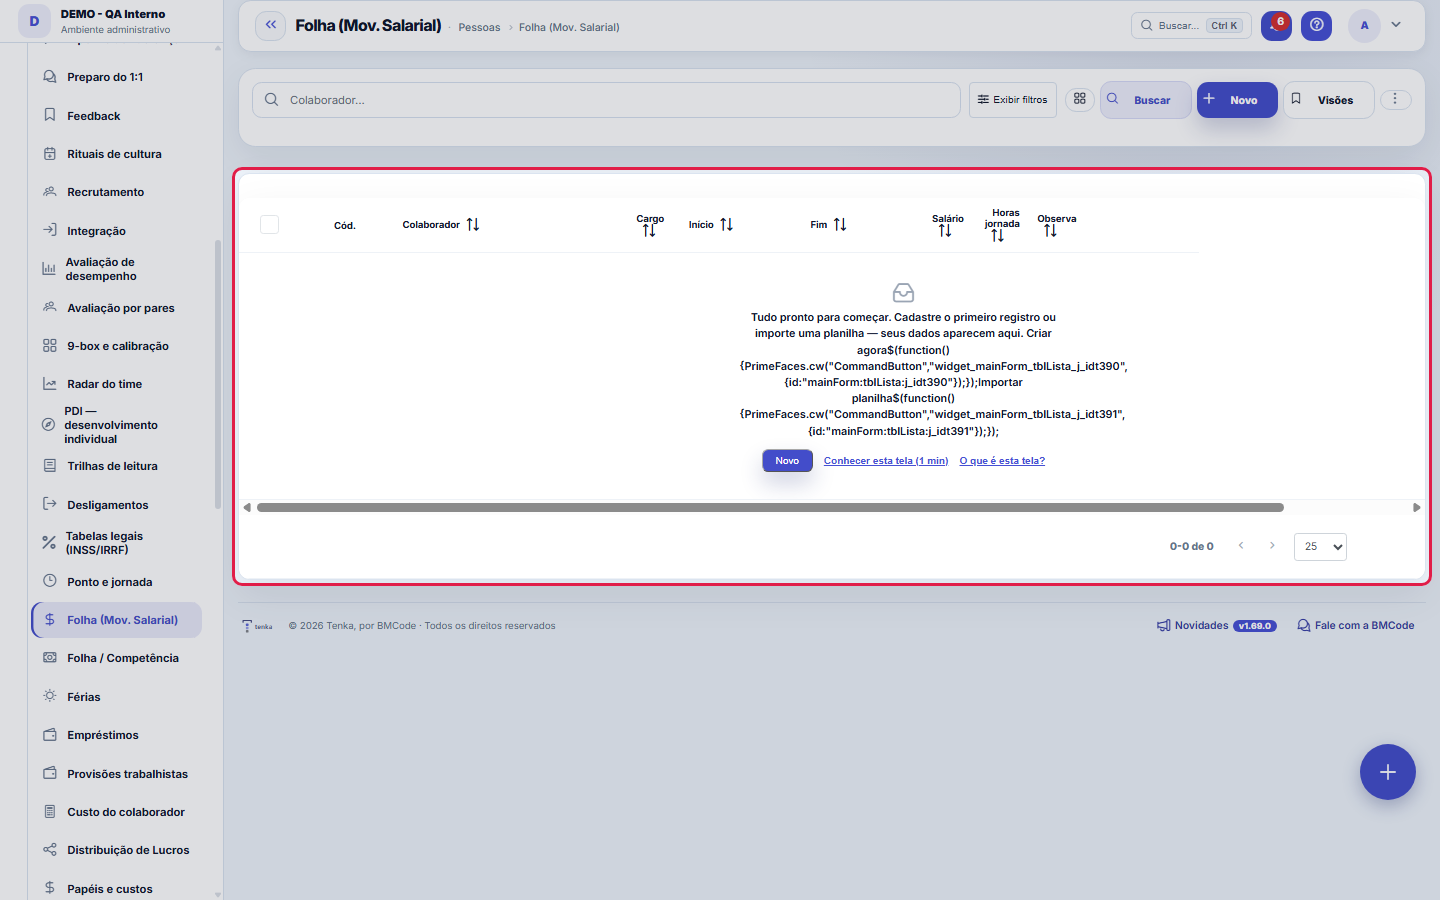The height and width of the screenshot is (900, 1440).
Task: Click the Buscar search button
Action: (1146, 100)
